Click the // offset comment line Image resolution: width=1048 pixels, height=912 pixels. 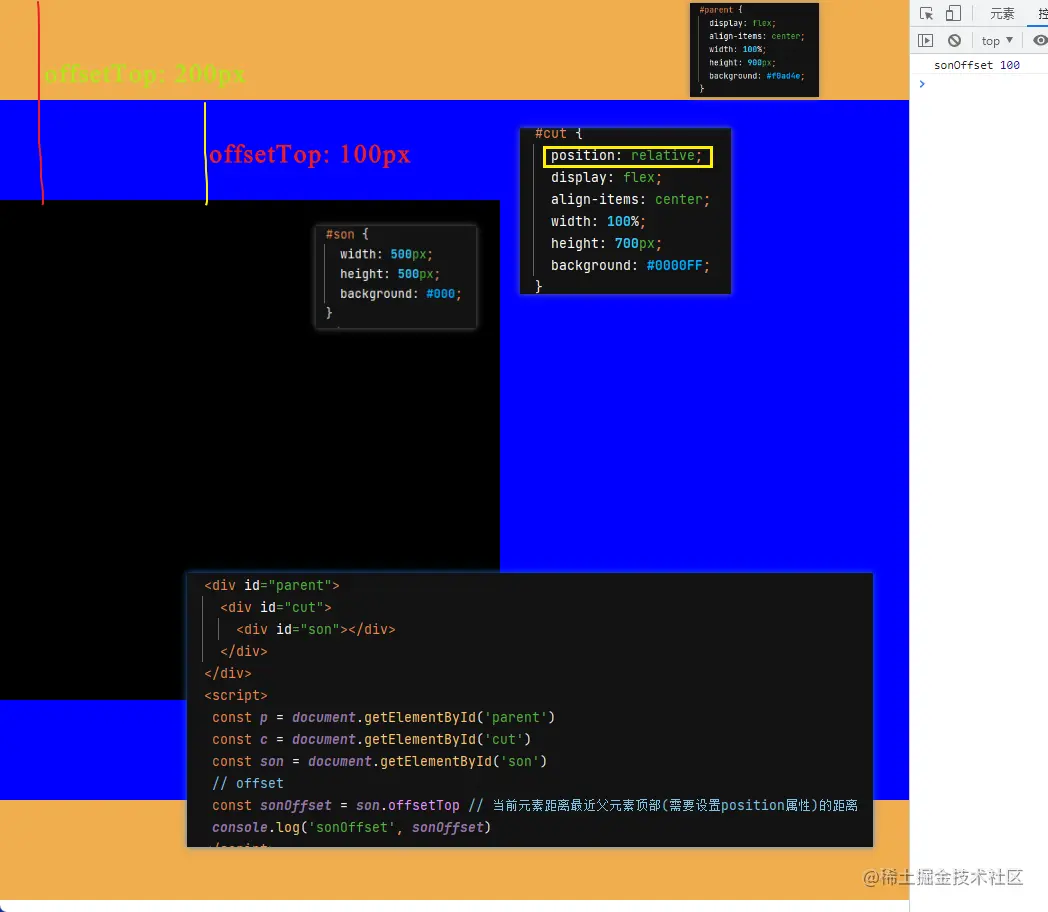[x=248, y=784]
